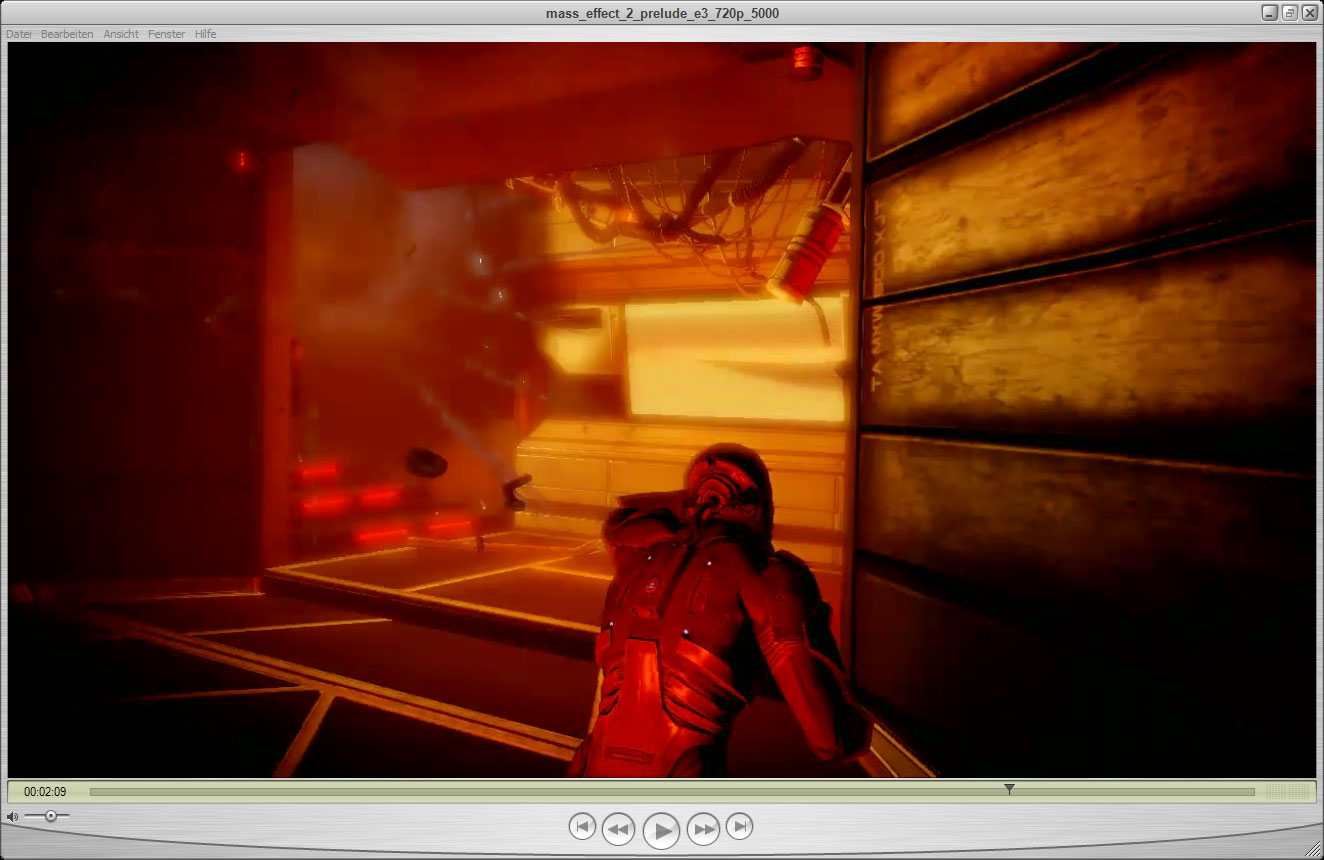Maximize the player window
1324x860 pixels.
1290,13
